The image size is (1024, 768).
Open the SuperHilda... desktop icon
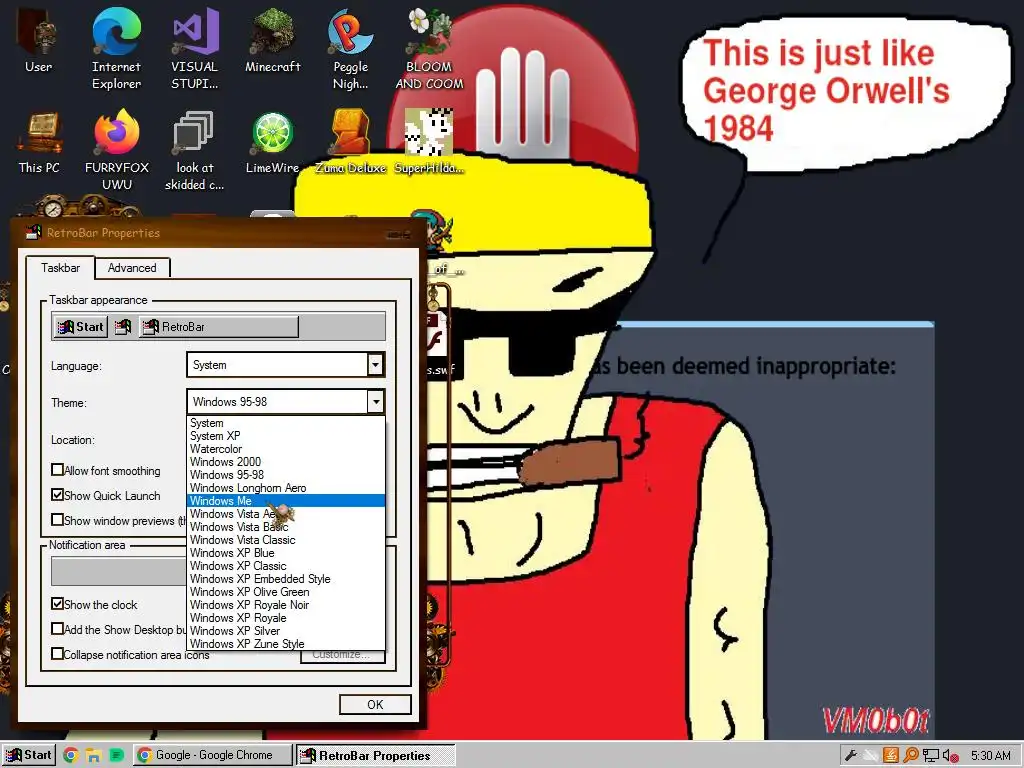point(429,142)
